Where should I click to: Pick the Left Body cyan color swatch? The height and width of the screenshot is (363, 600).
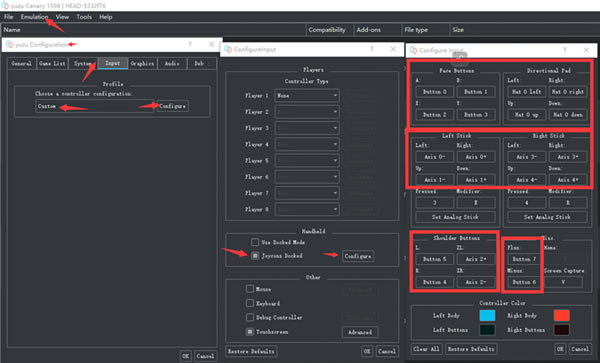487,316
